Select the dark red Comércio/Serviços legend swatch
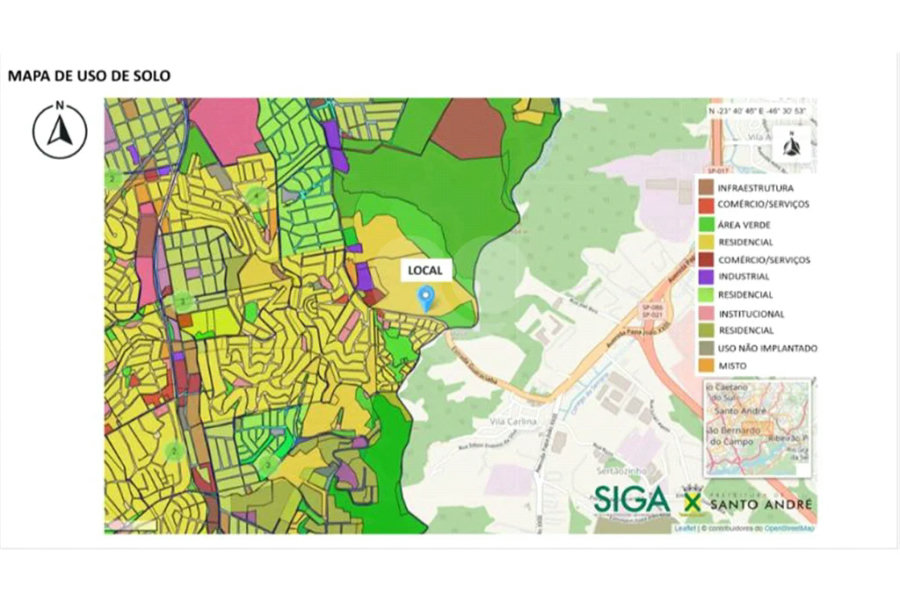 tap(706, 260)
